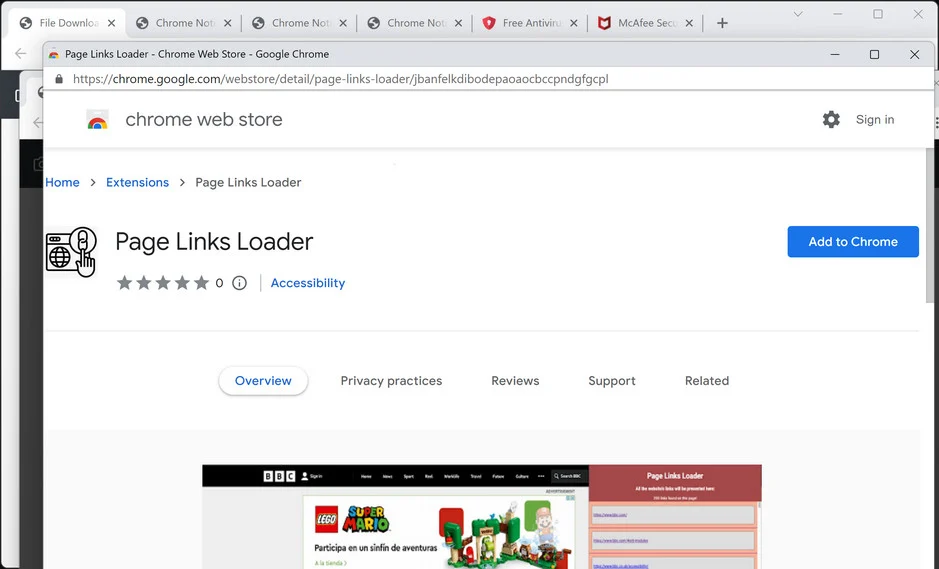
Task: Click Add to Chrome button
Action: click(853, 241)
